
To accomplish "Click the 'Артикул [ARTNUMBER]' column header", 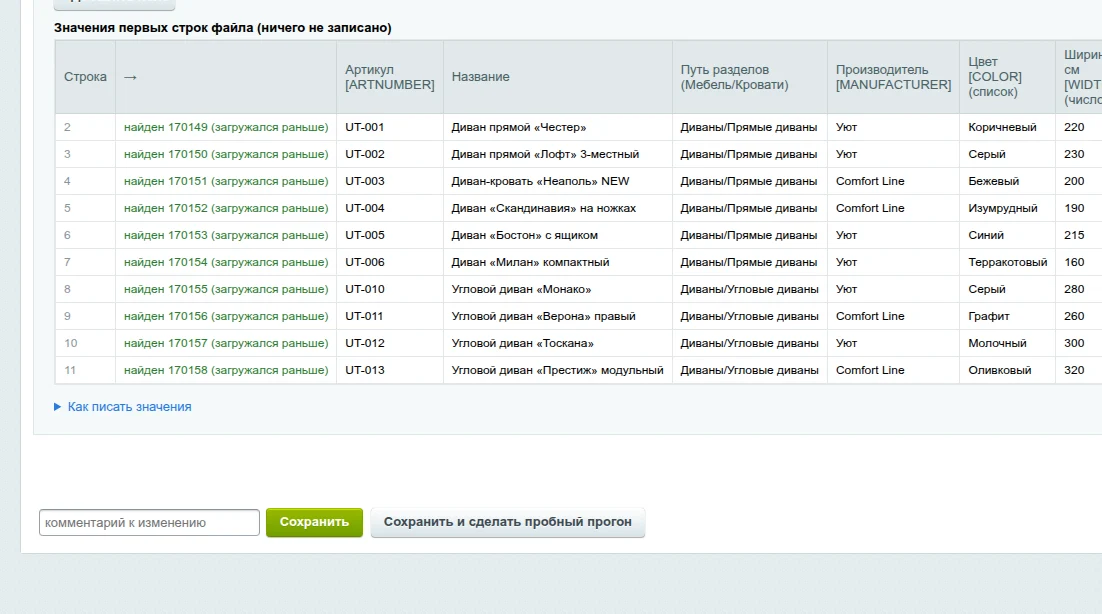I will point(389,77).
